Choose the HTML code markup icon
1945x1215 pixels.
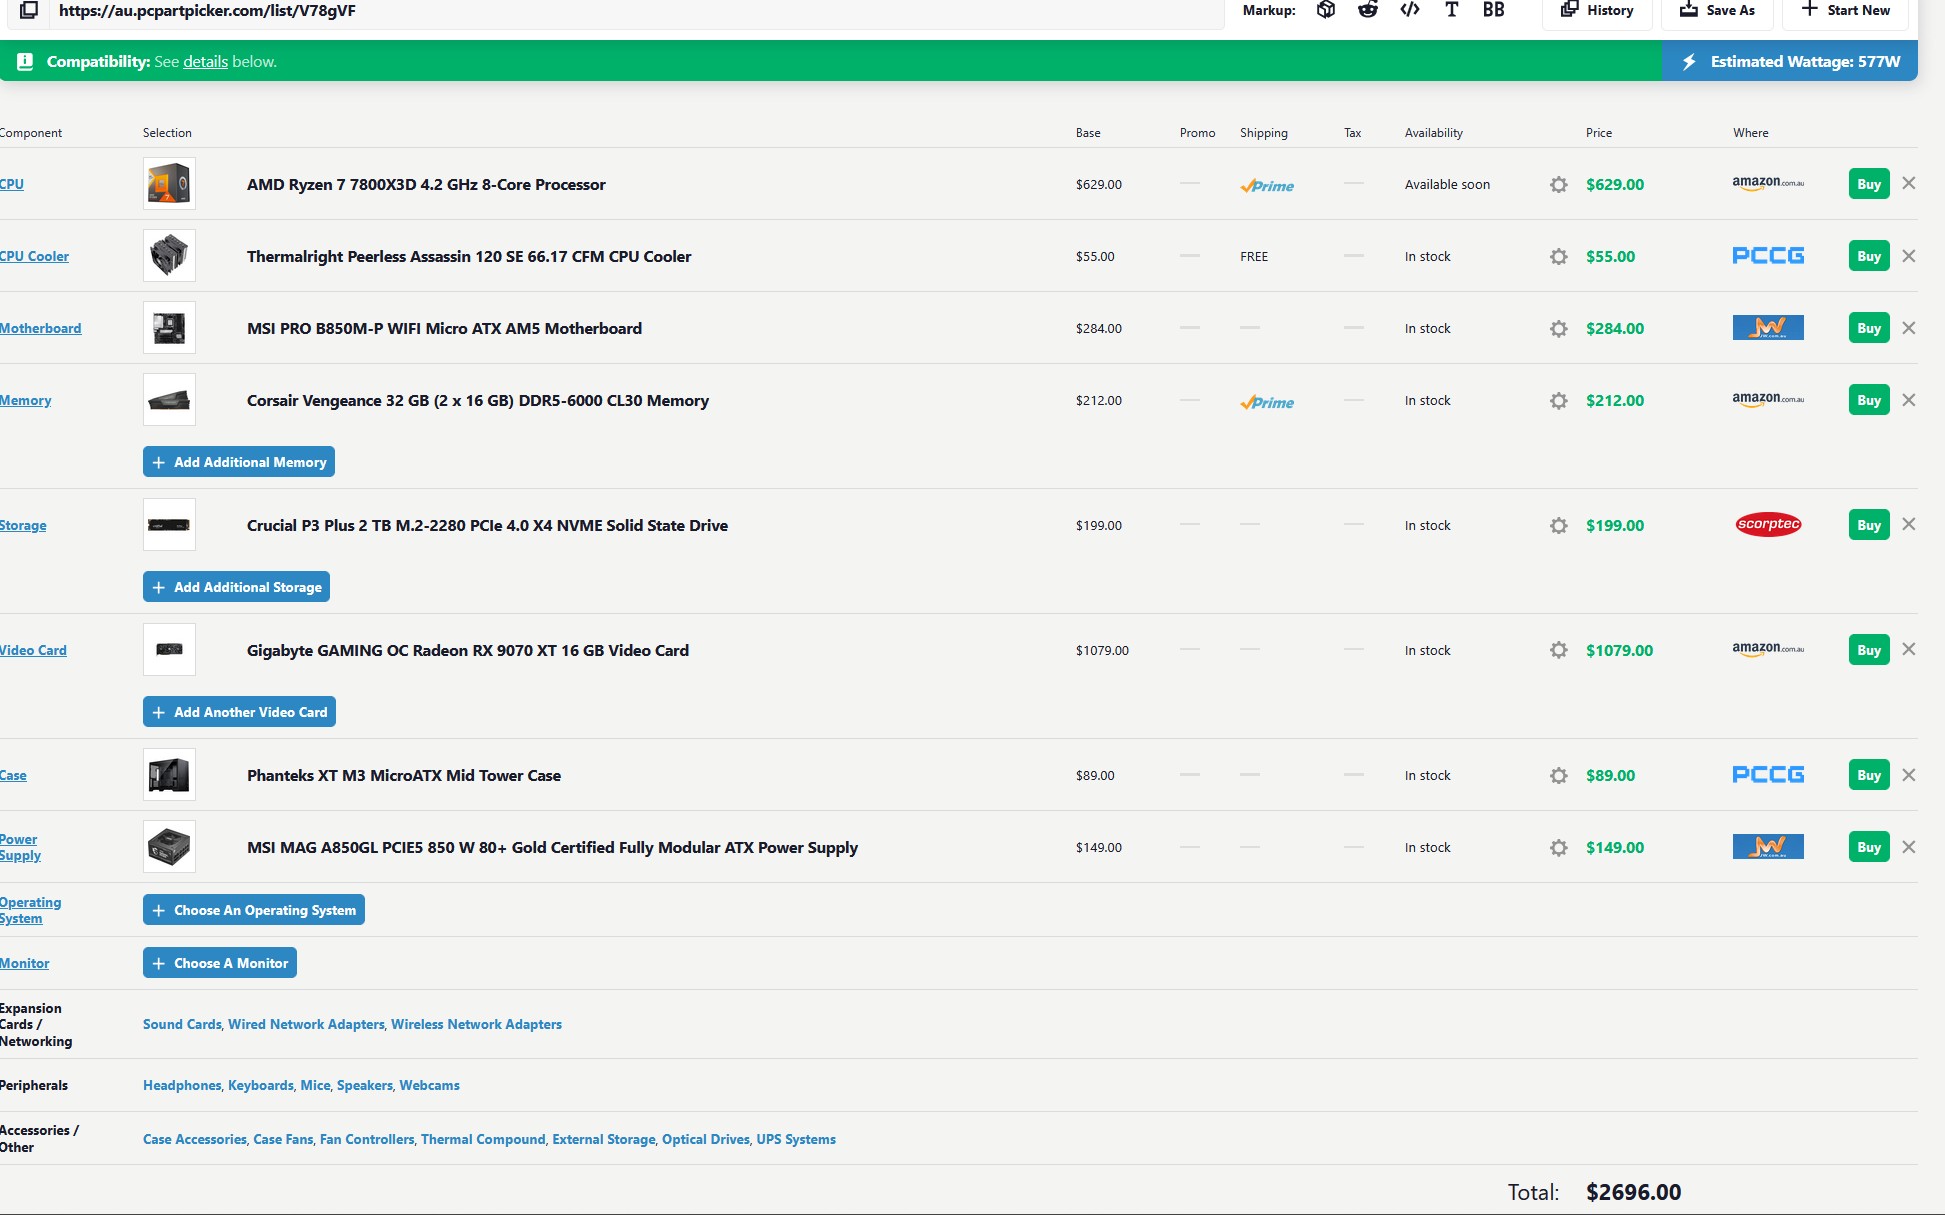coord(1410,10)
